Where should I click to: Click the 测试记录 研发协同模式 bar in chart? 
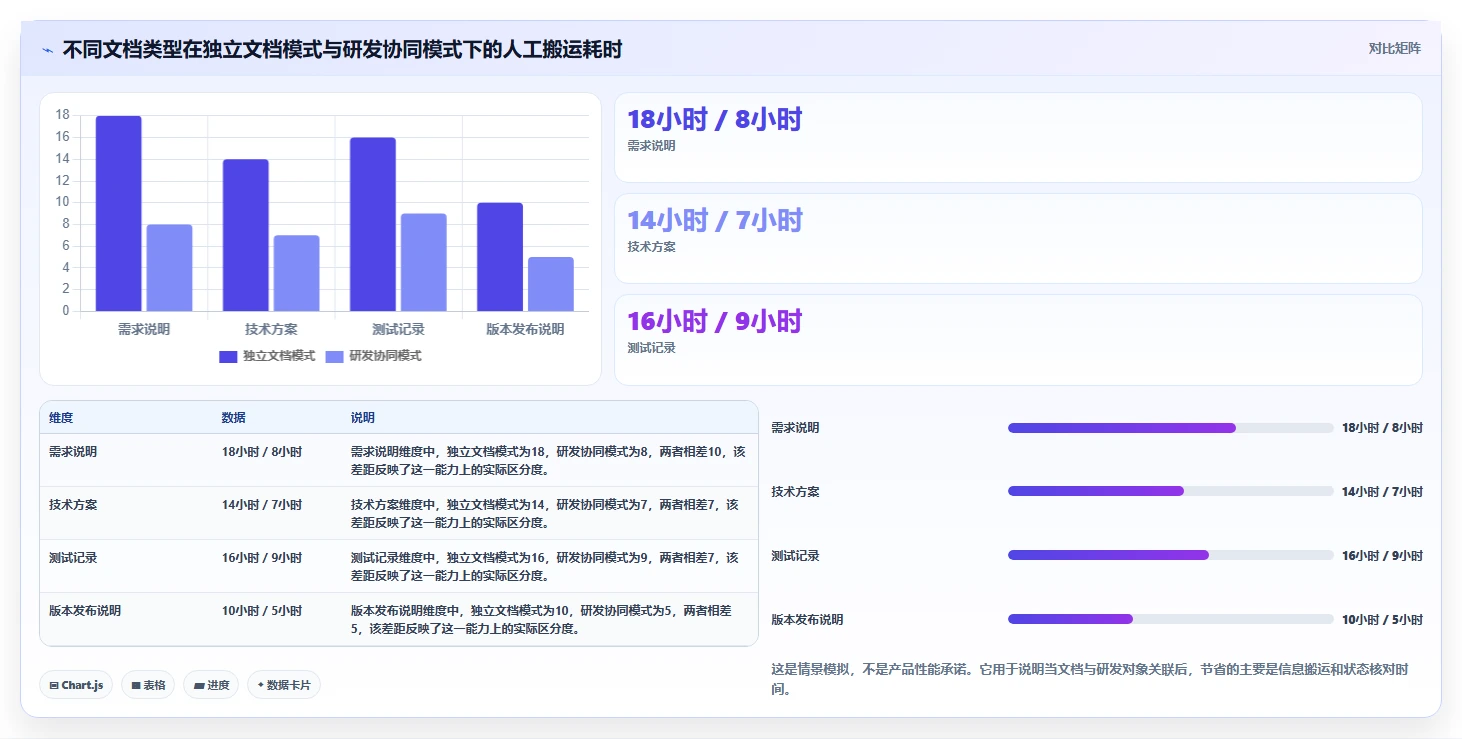click(424, 262)
